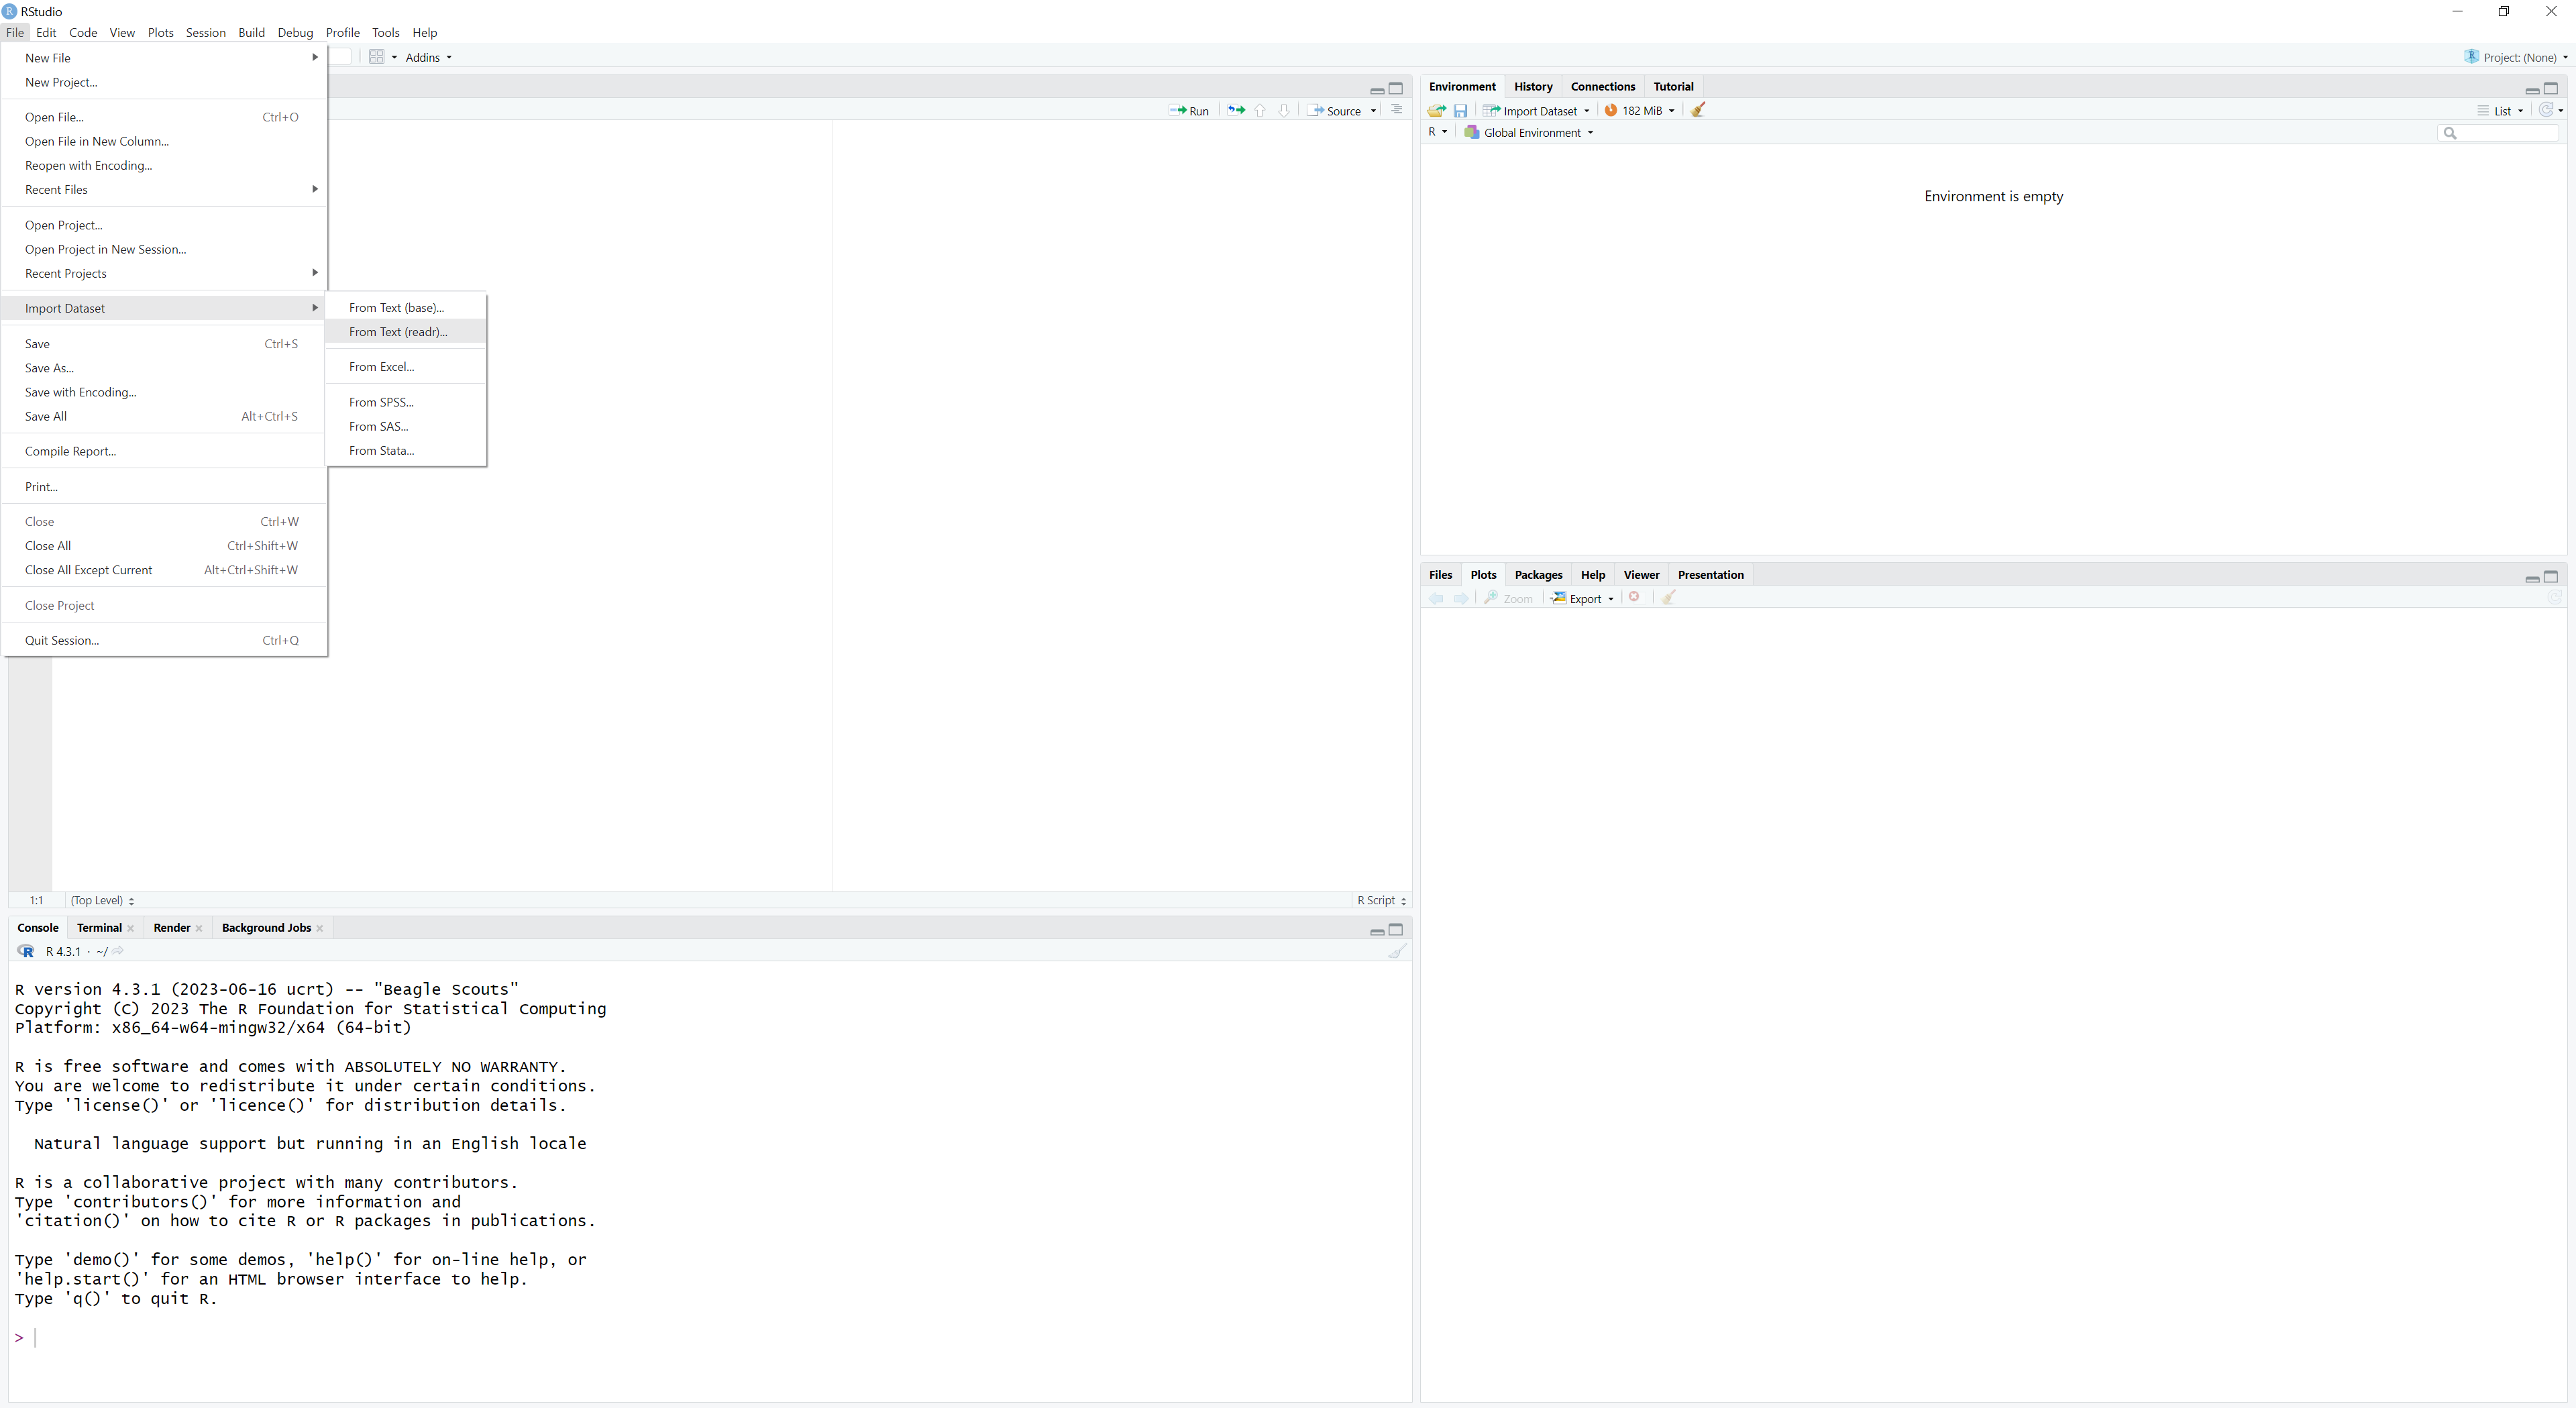This screenshot has width=2576, height=1408.
Task: Open the Packages tab
Action: click(x=1537, y=575)
